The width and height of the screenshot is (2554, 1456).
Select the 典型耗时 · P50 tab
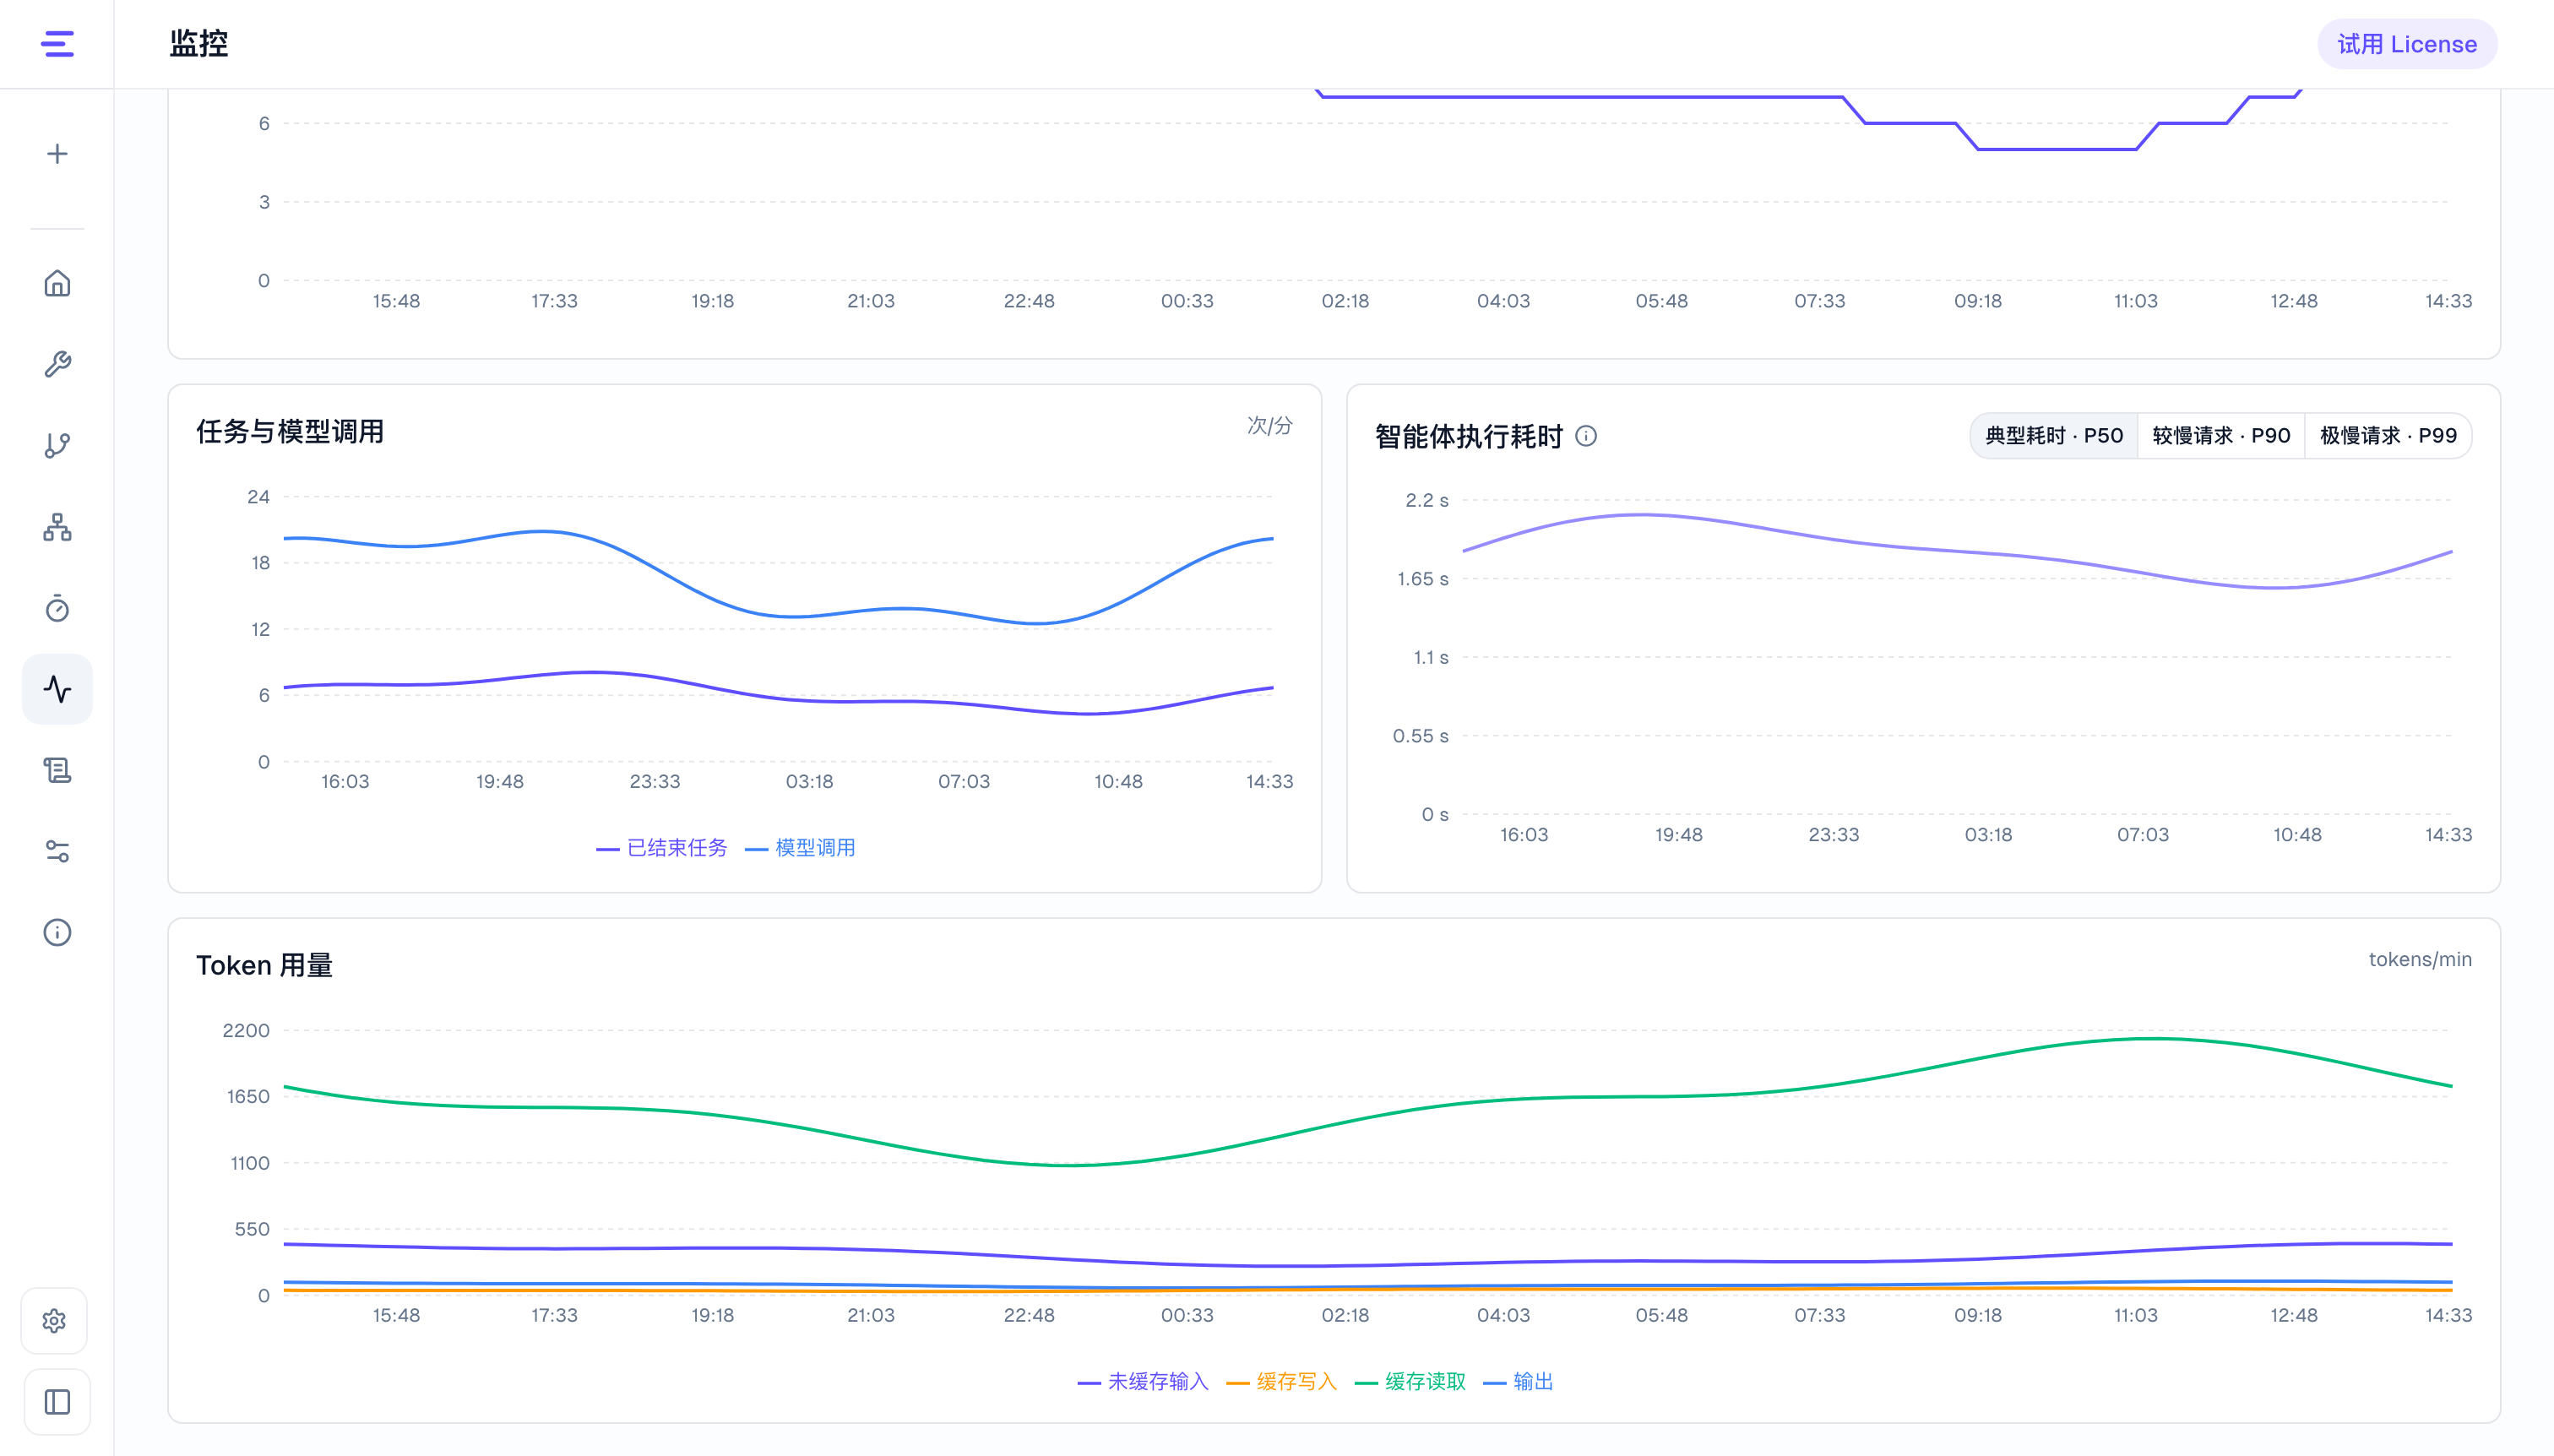[x=2054, y=436]
